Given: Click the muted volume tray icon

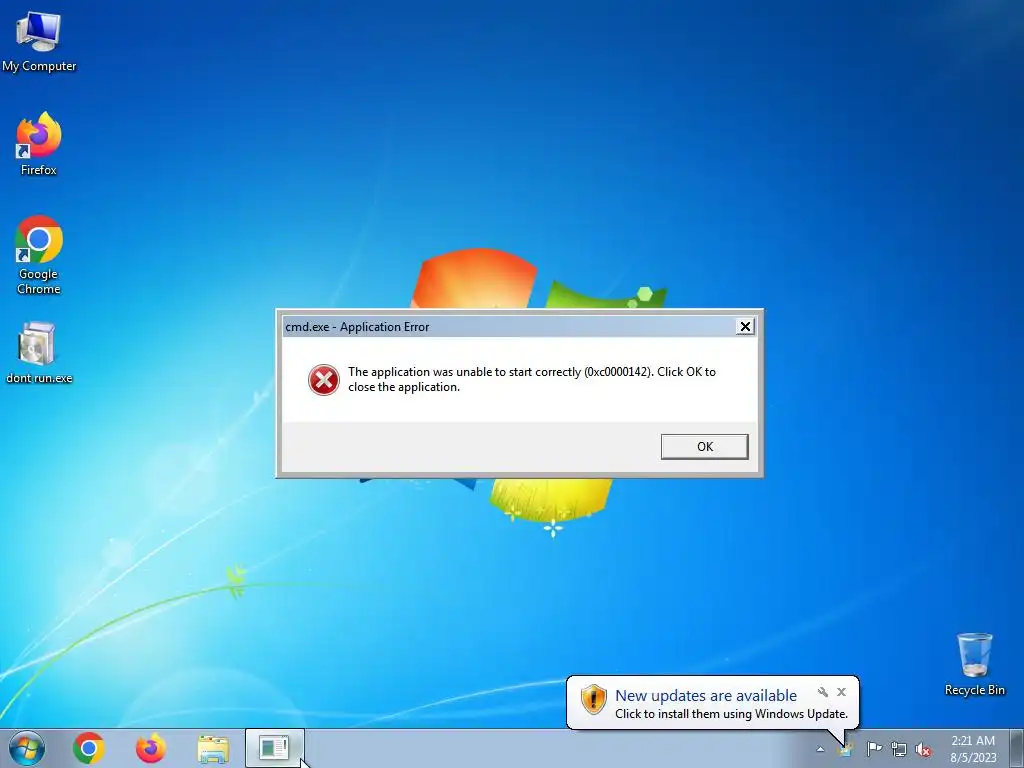Looking at the screenshot, I should 923,749.
